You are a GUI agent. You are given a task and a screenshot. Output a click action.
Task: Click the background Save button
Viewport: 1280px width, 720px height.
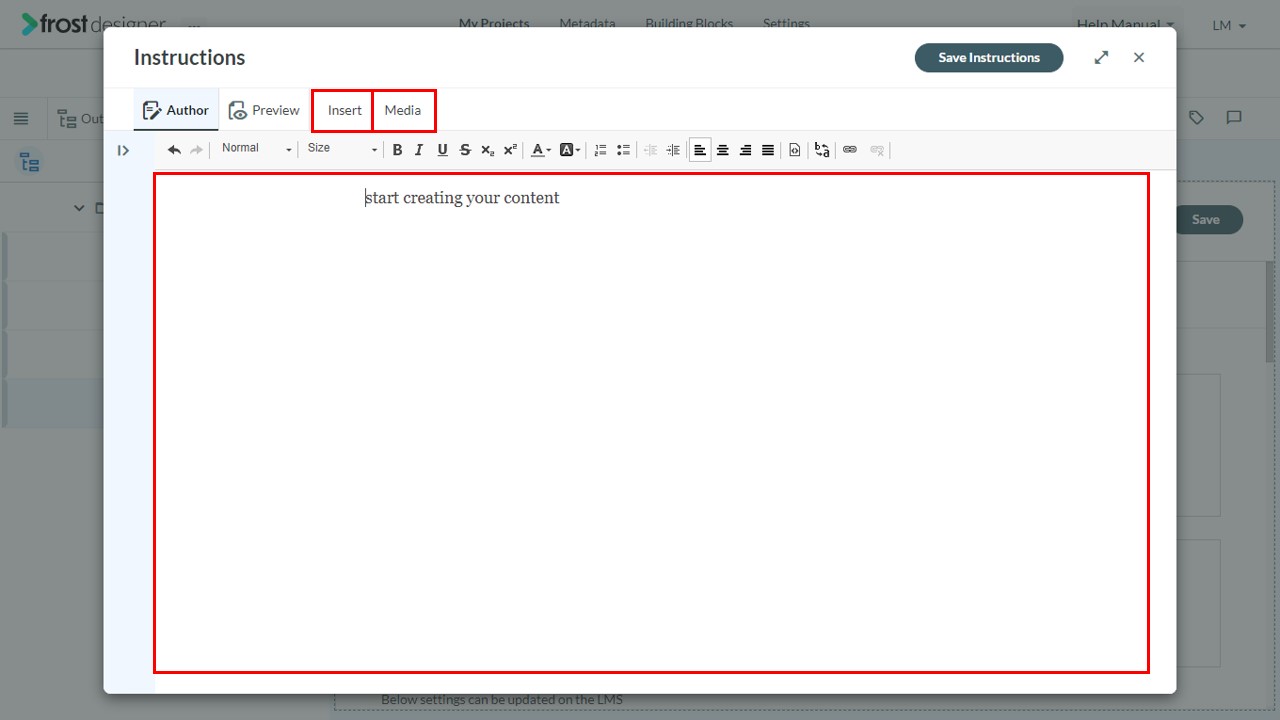1205,220
